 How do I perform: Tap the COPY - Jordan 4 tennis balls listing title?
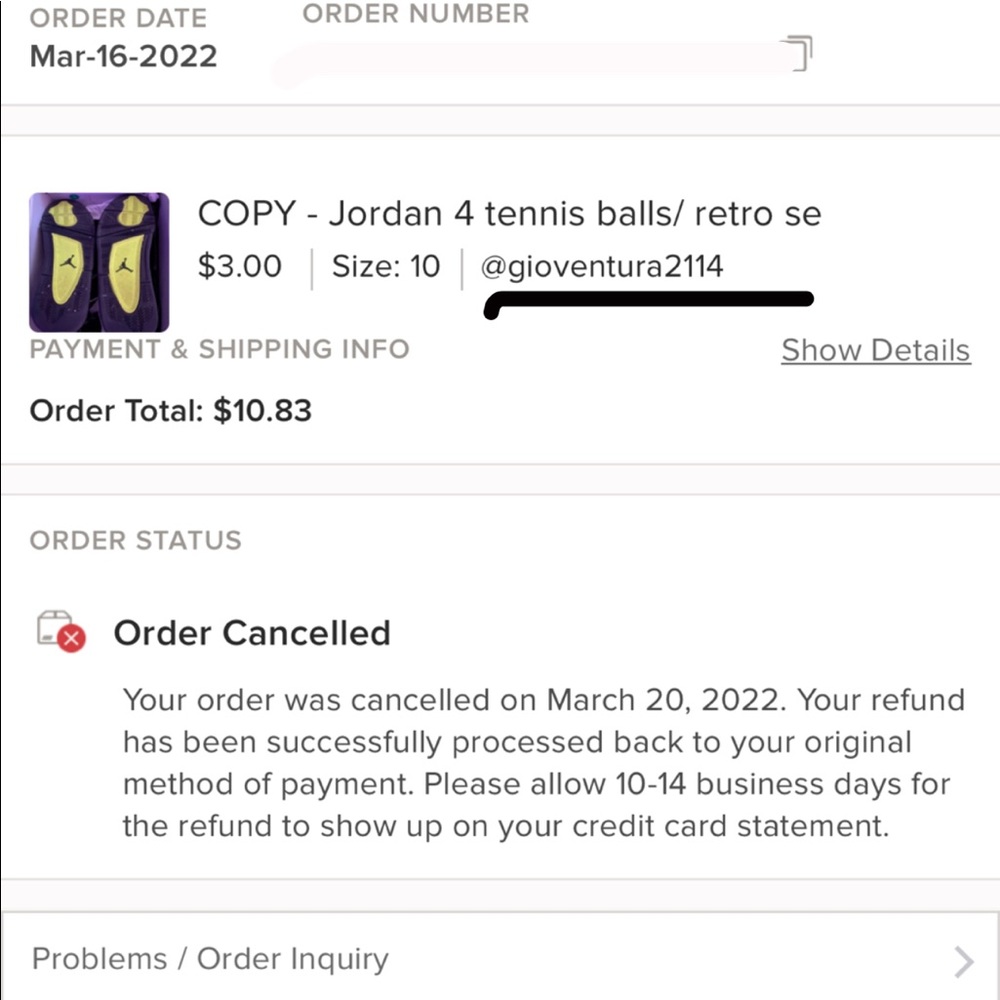pos(509,213)
